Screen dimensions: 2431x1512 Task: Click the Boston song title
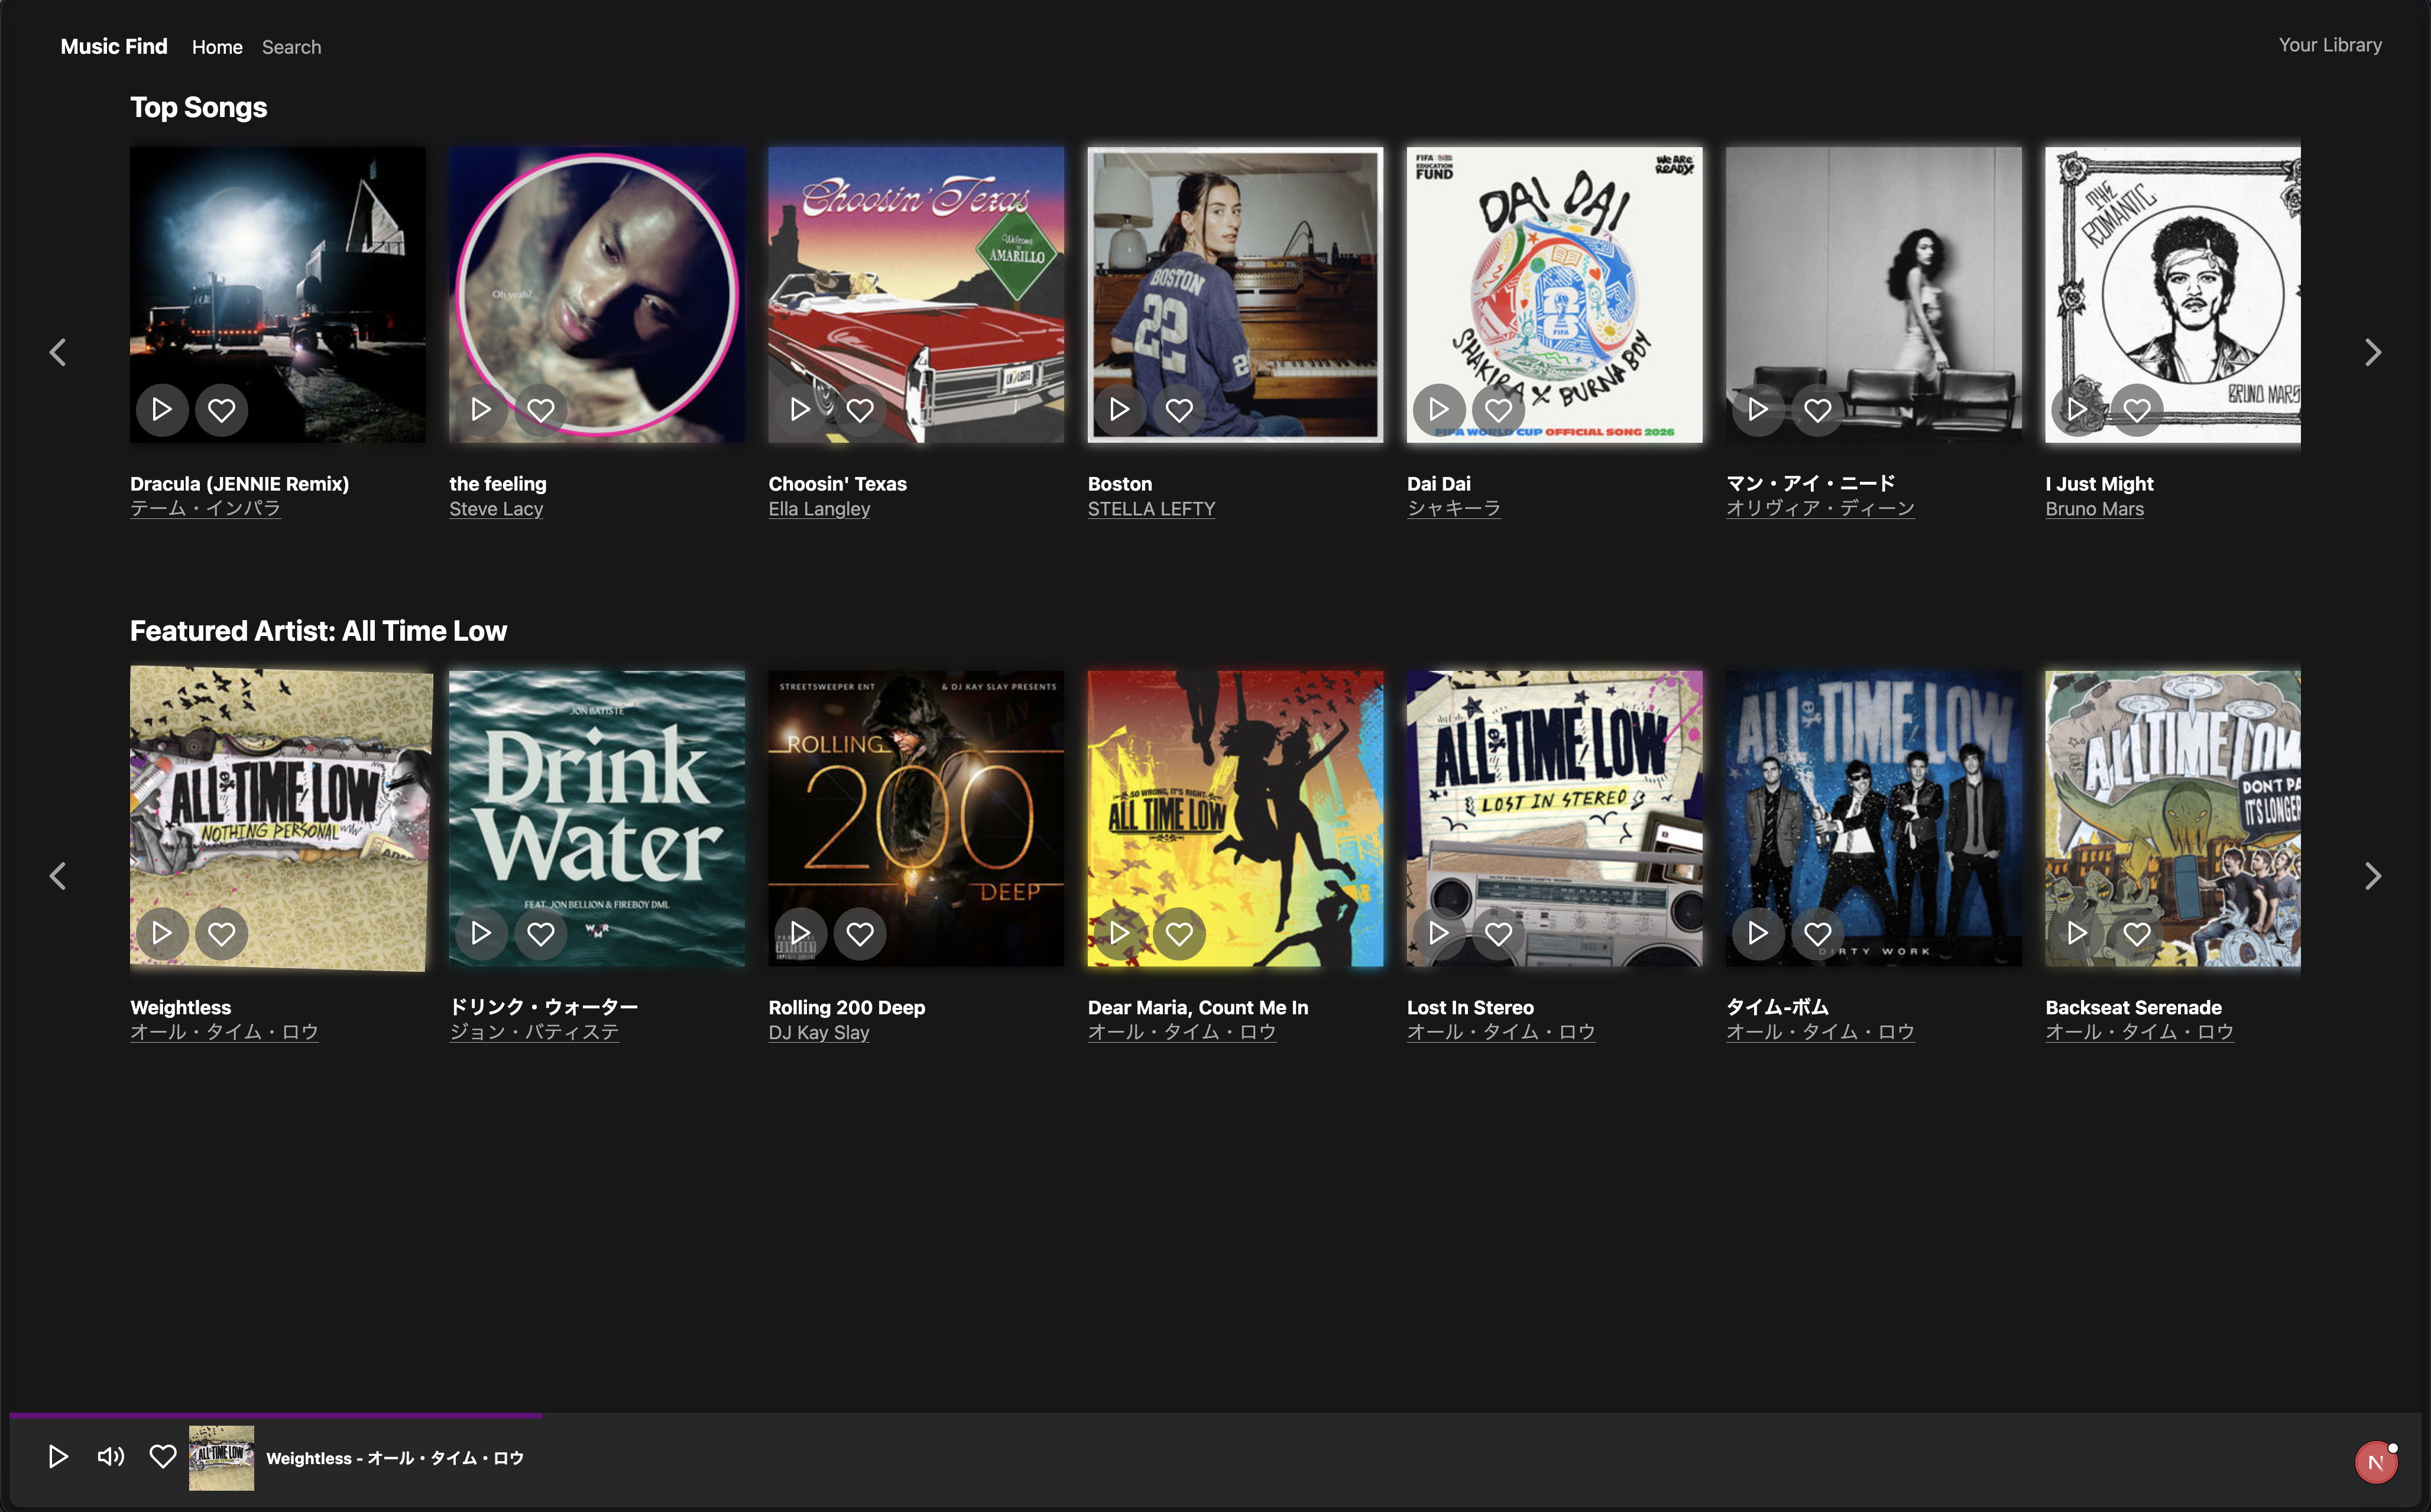[1120, 484]
